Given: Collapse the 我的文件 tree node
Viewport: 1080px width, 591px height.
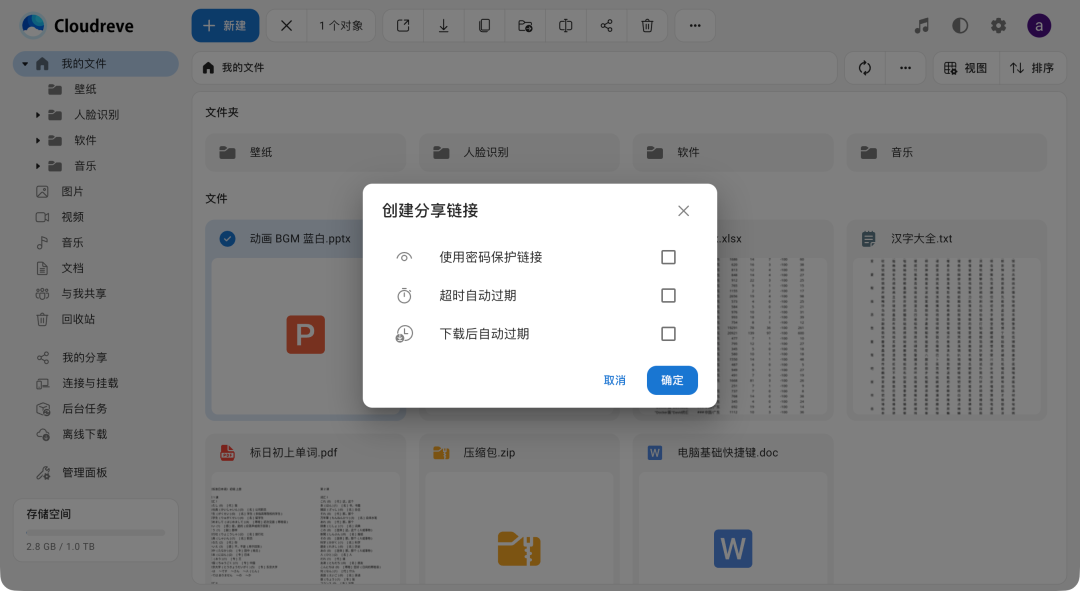Looking at the screenshot, I should click(x=25, y=63).
